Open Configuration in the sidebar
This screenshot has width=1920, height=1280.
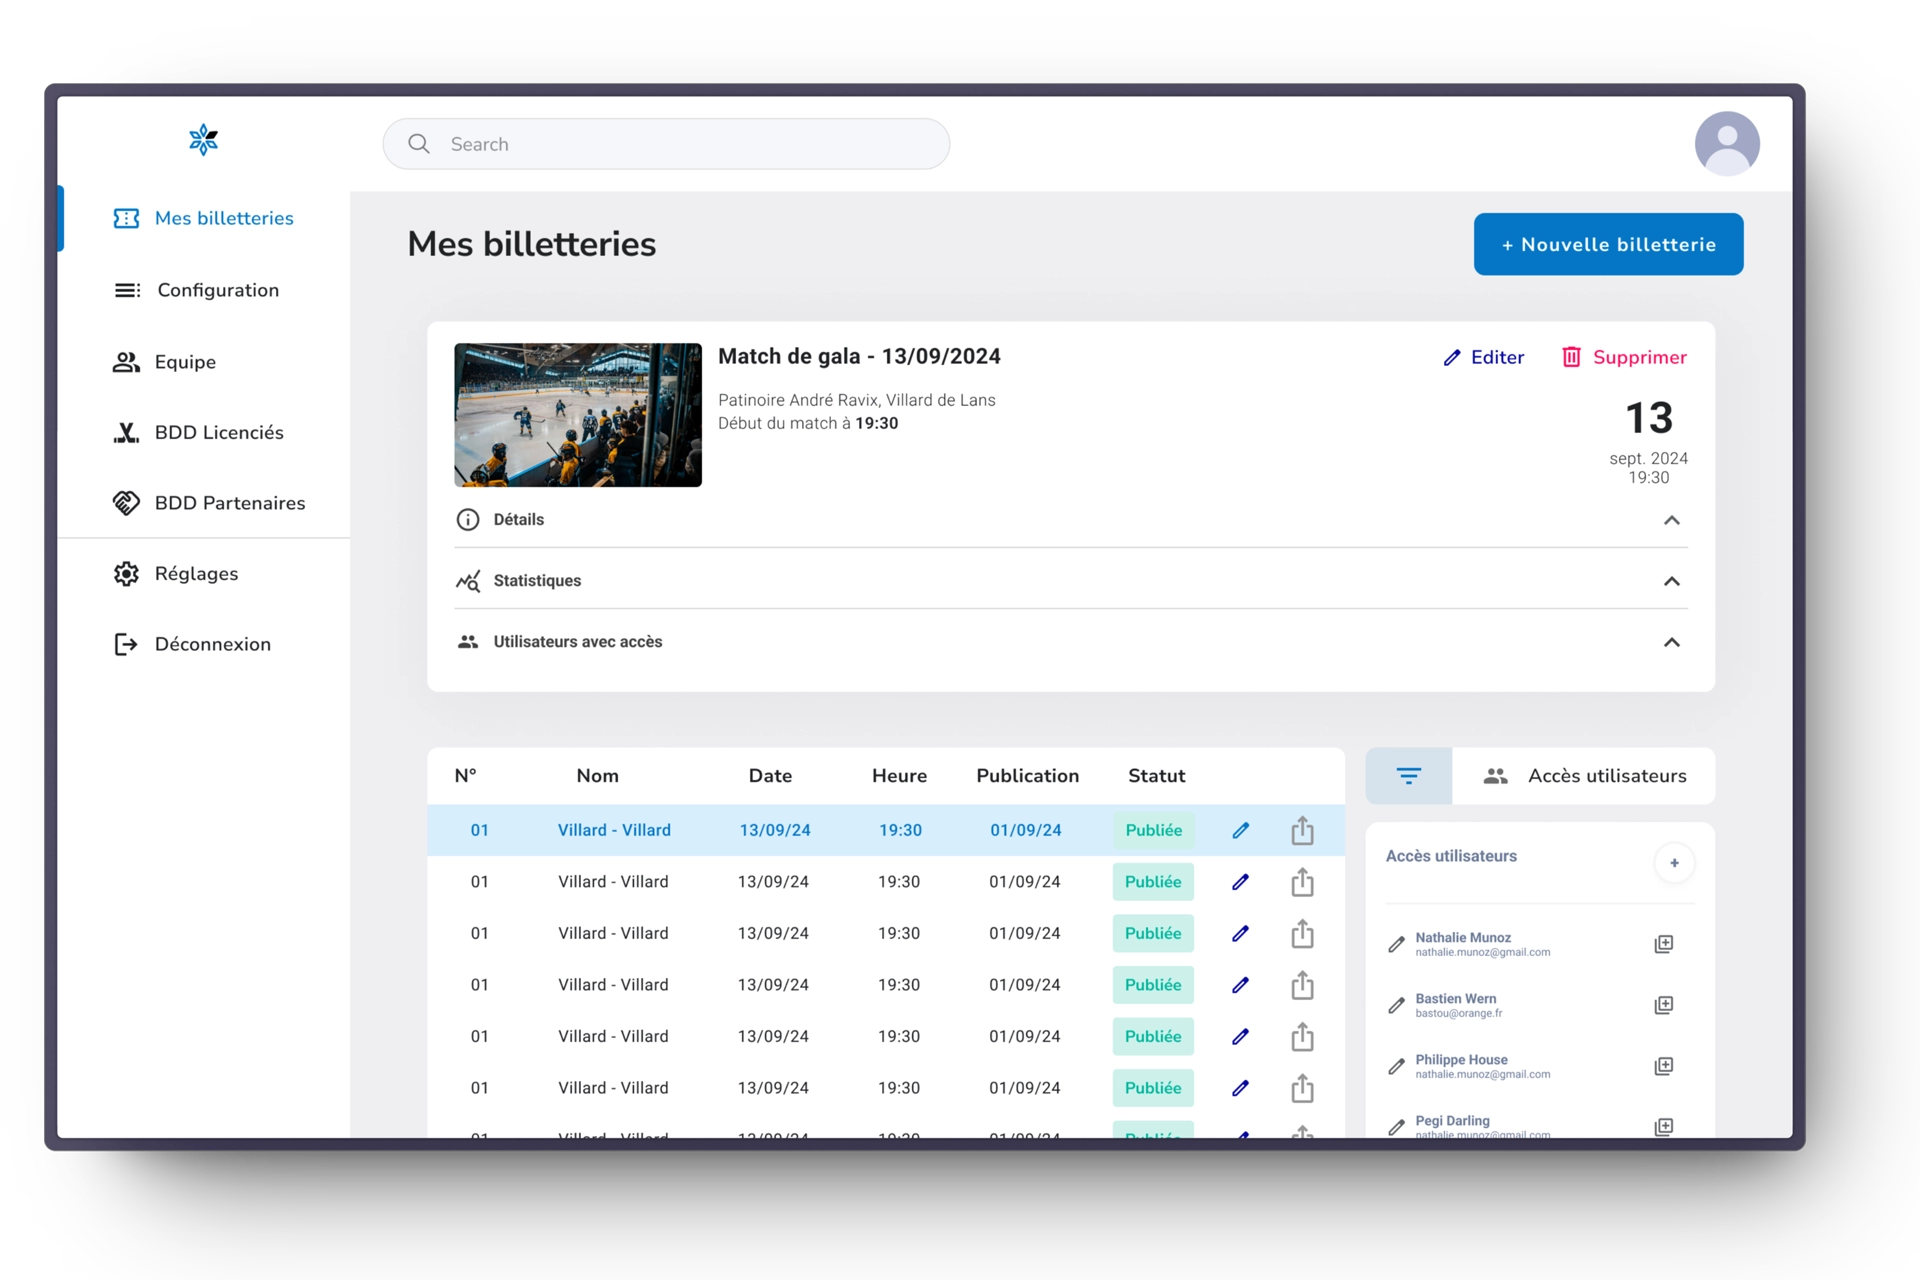(217, 290)
